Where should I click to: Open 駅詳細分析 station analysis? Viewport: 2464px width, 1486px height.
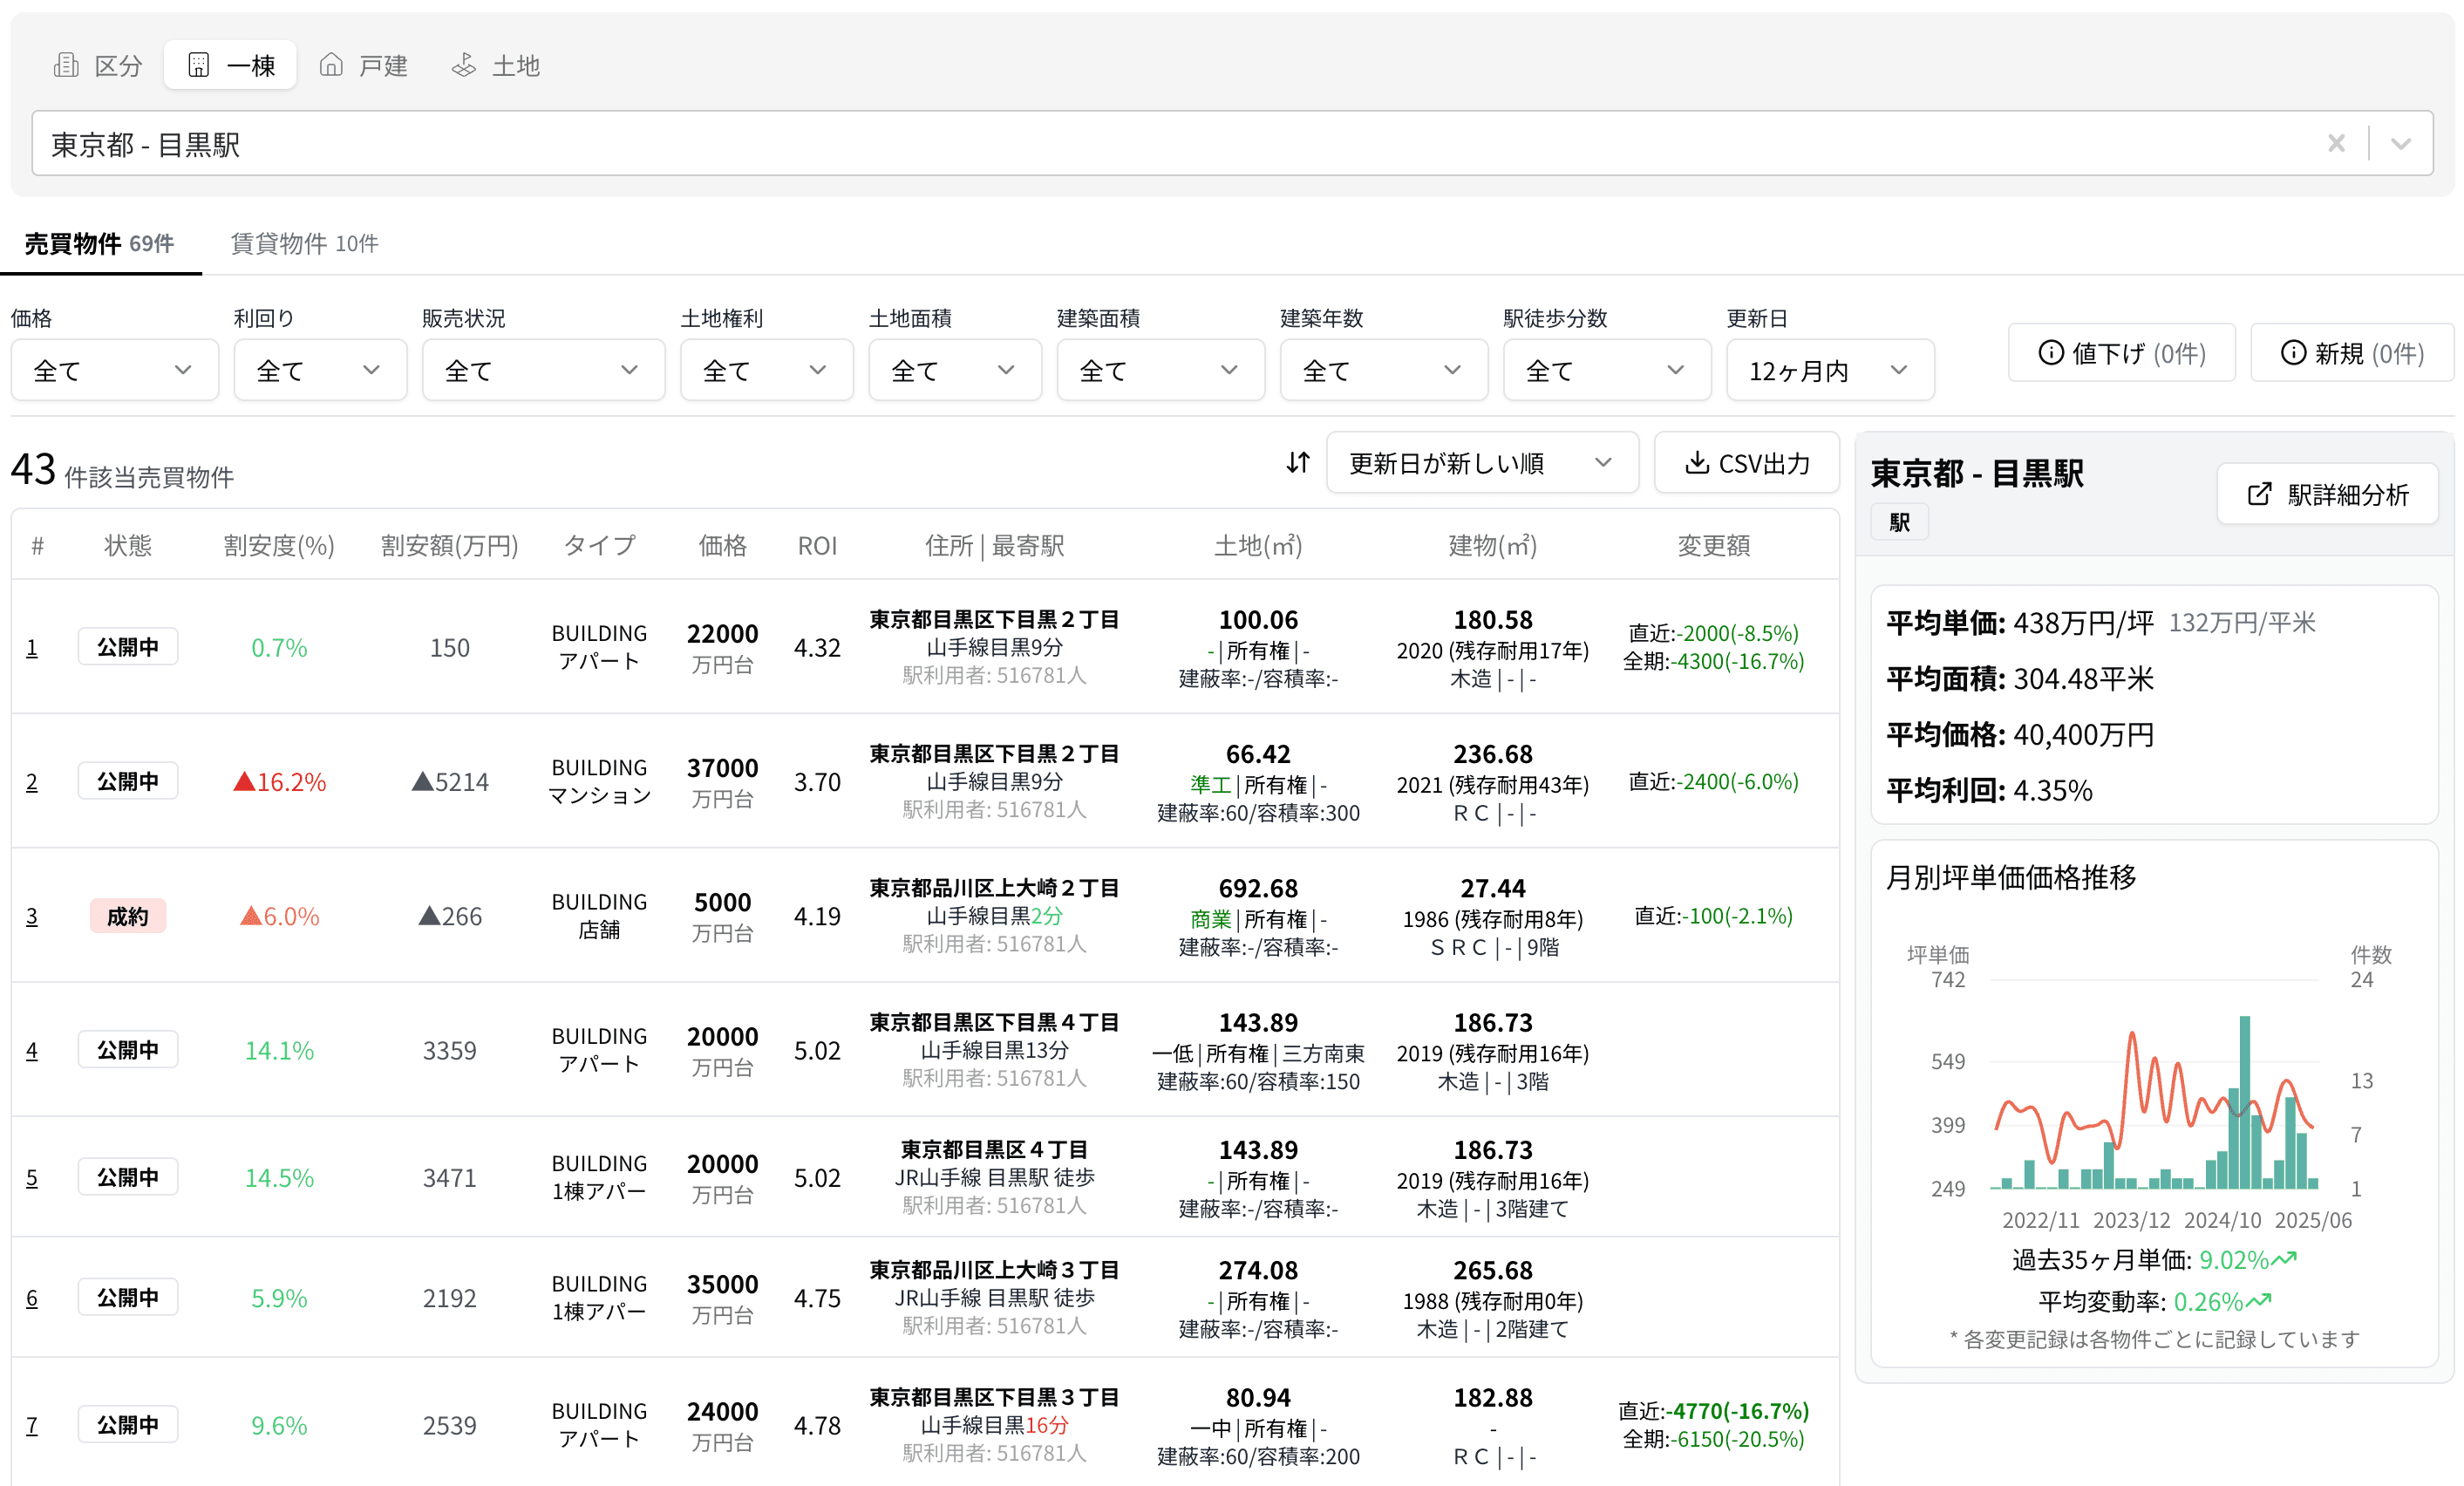point(2327,494)
